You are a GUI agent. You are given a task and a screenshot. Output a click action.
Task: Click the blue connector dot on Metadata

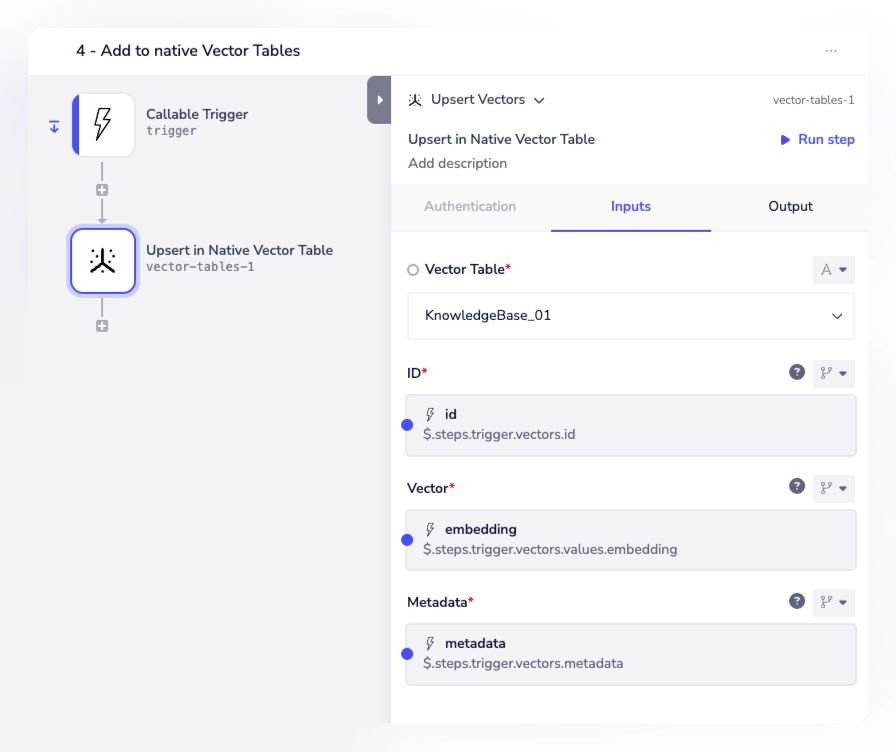coord(407,654)
